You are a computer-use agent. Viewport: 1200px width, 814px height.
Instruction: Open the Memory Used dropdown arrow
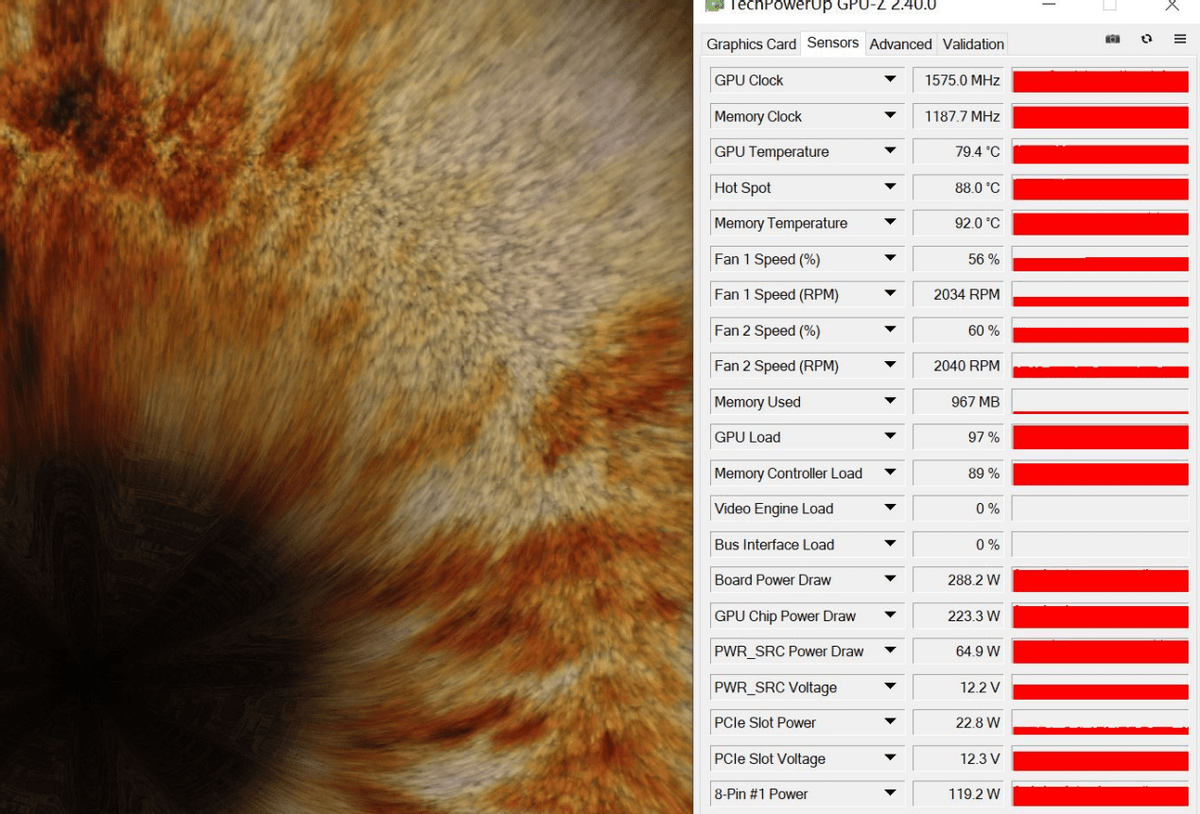(x=889, y=401)
